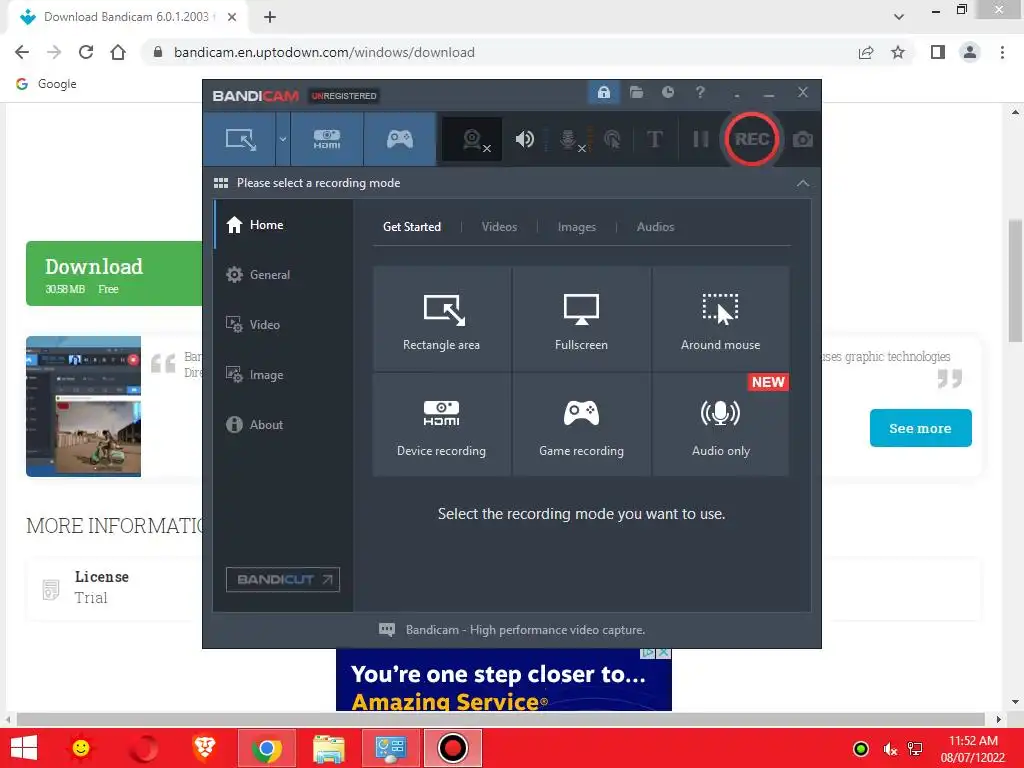Open Image settings in sidebar
Screen dimensions: 1024x768
pos(283,375)
